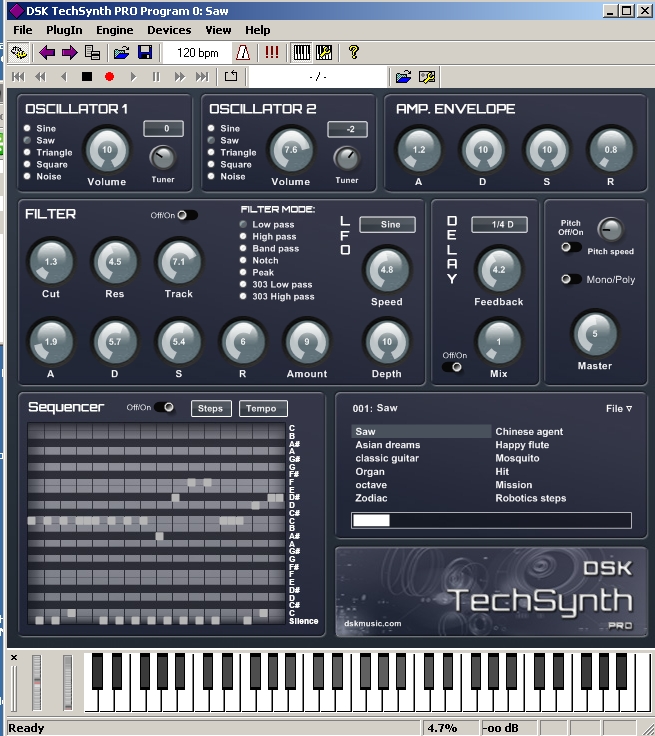Click the yellow question mark help icon
The height and width of the screenshot is (736, 655).
click(354, 53)
